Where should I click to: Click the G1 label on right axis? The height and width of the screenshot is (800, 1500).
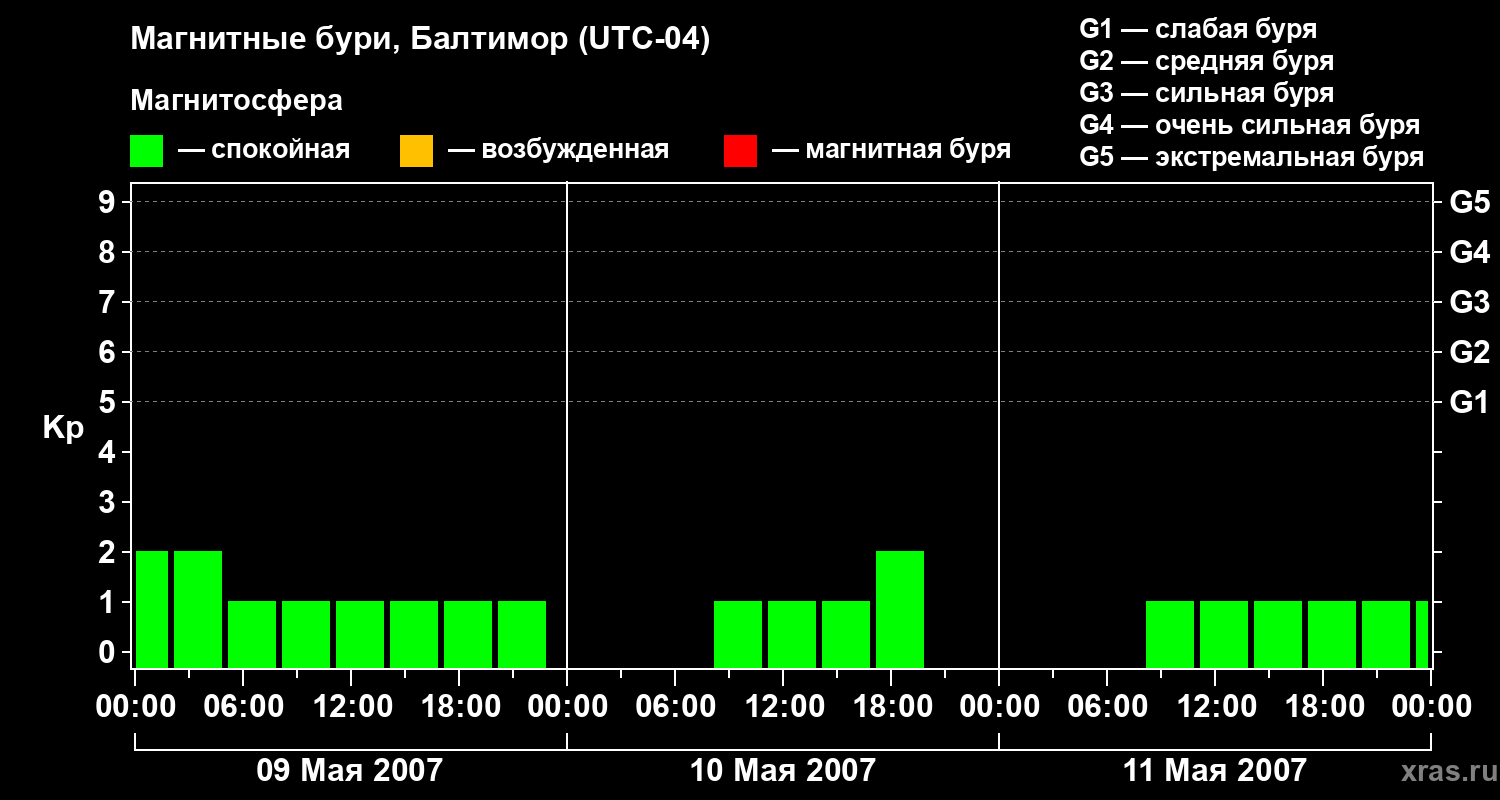tap(1470, 402)
